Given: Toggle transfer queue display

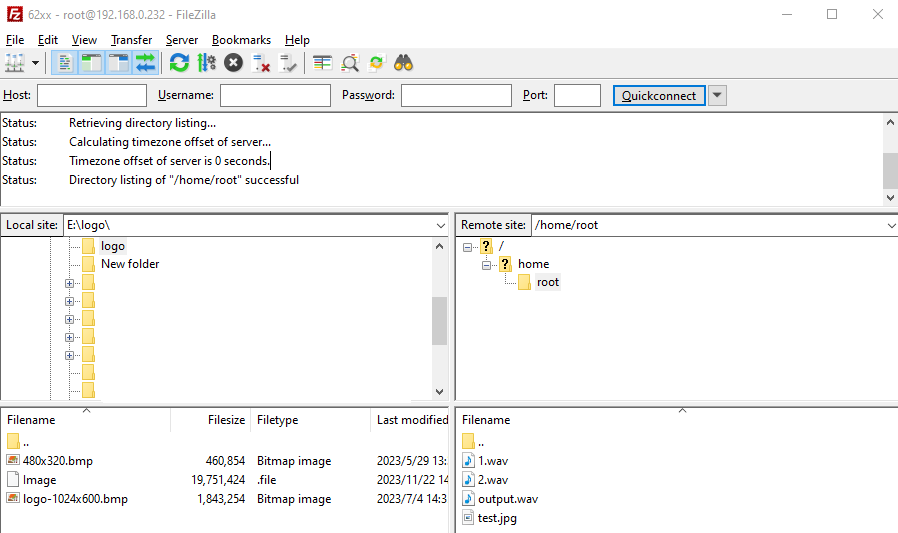Looking at the screenshot, I should pyautogui.click(x=146, y=63).
